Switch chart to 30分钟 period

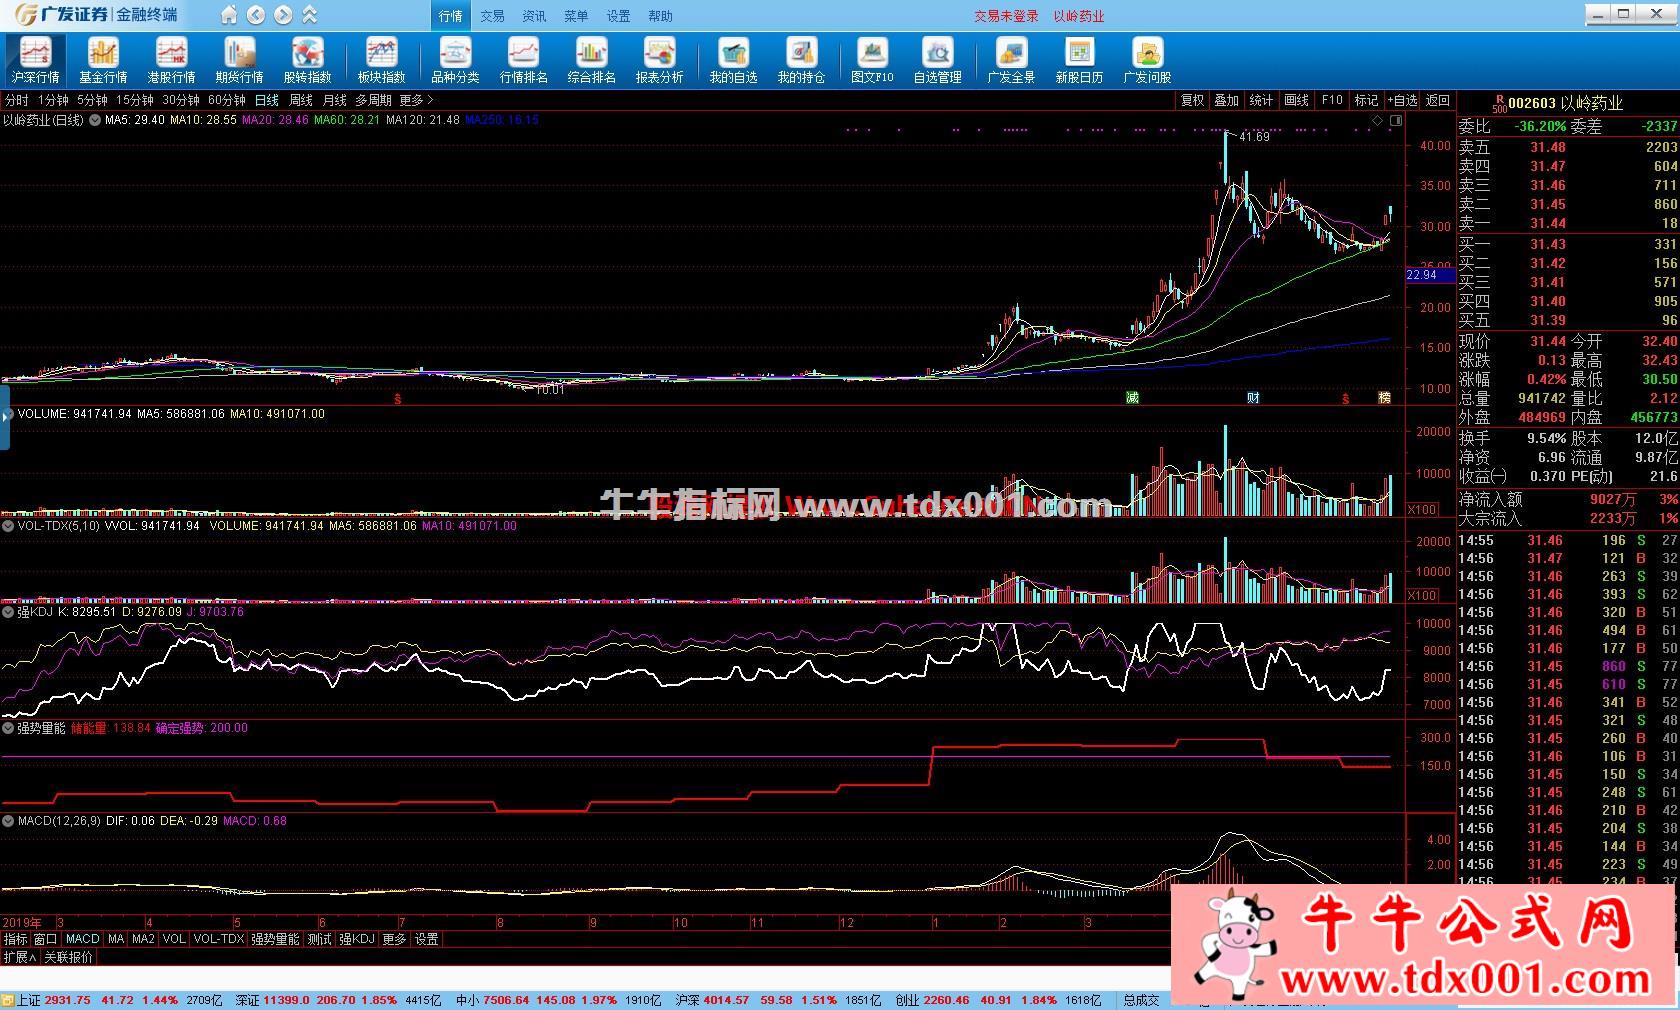(x=181, y=100)
